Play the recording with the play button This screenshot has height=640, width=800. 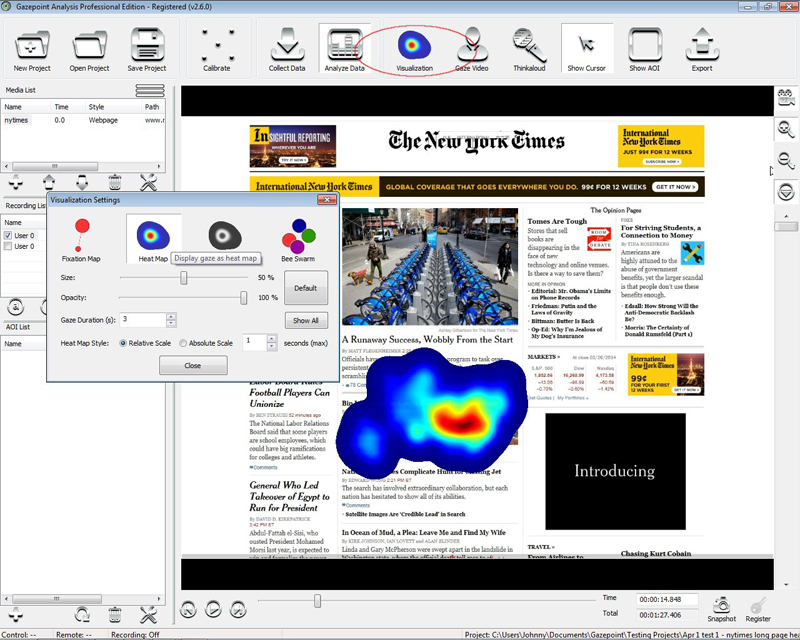(x=213, y=609)
